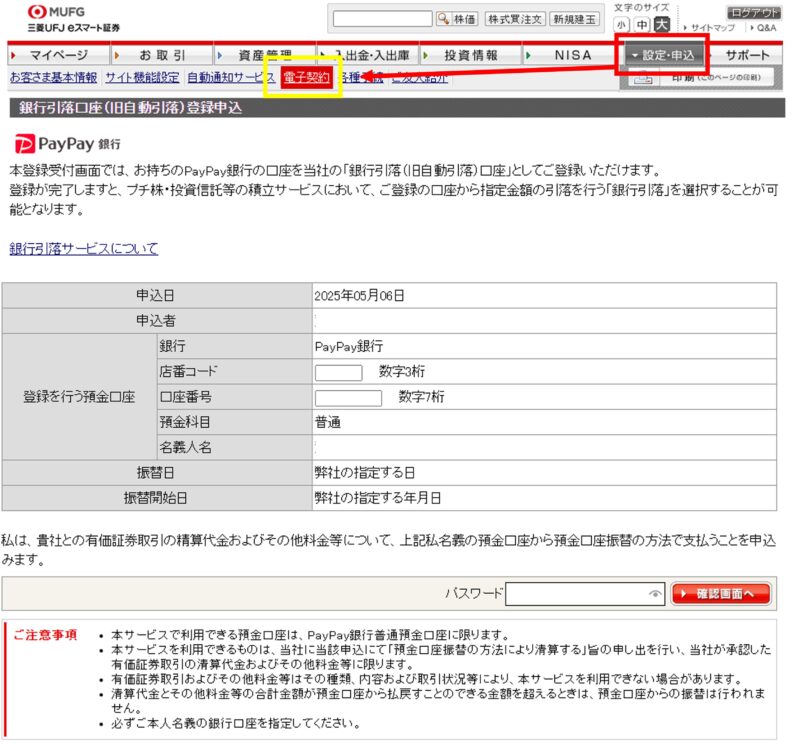Viewport: 800px width, 748px height.
Task: Open the 入出金・入出庫 menu
Action: (x=368, y=55)
